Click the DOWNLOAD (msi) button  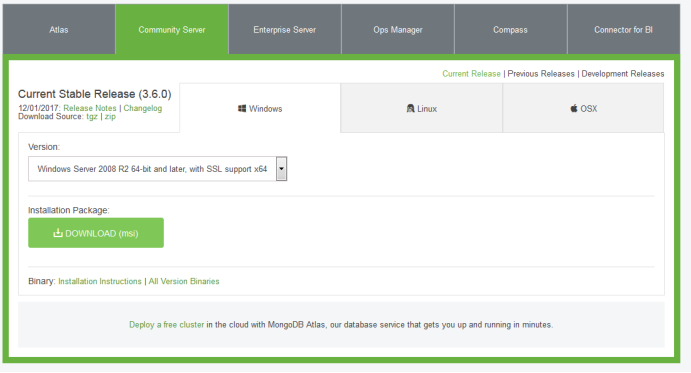[x=96, y=233]
